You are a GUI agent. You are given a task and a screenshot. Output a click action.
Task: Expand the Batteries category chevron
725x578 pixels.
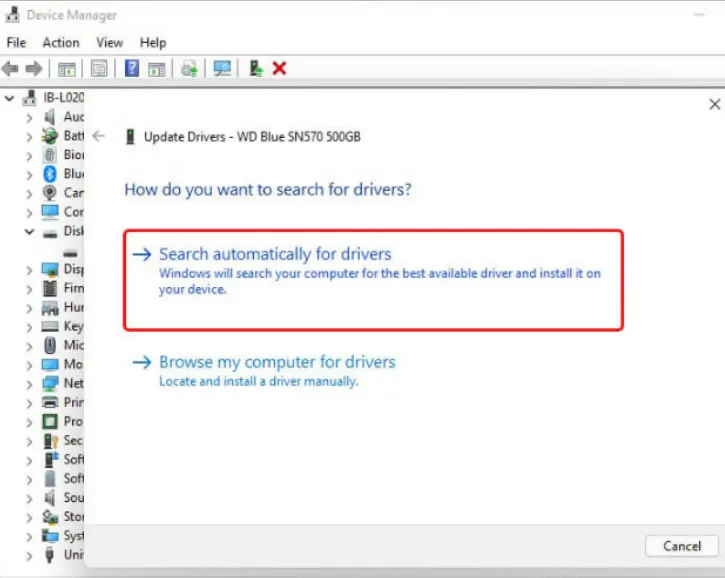(29, 137)
